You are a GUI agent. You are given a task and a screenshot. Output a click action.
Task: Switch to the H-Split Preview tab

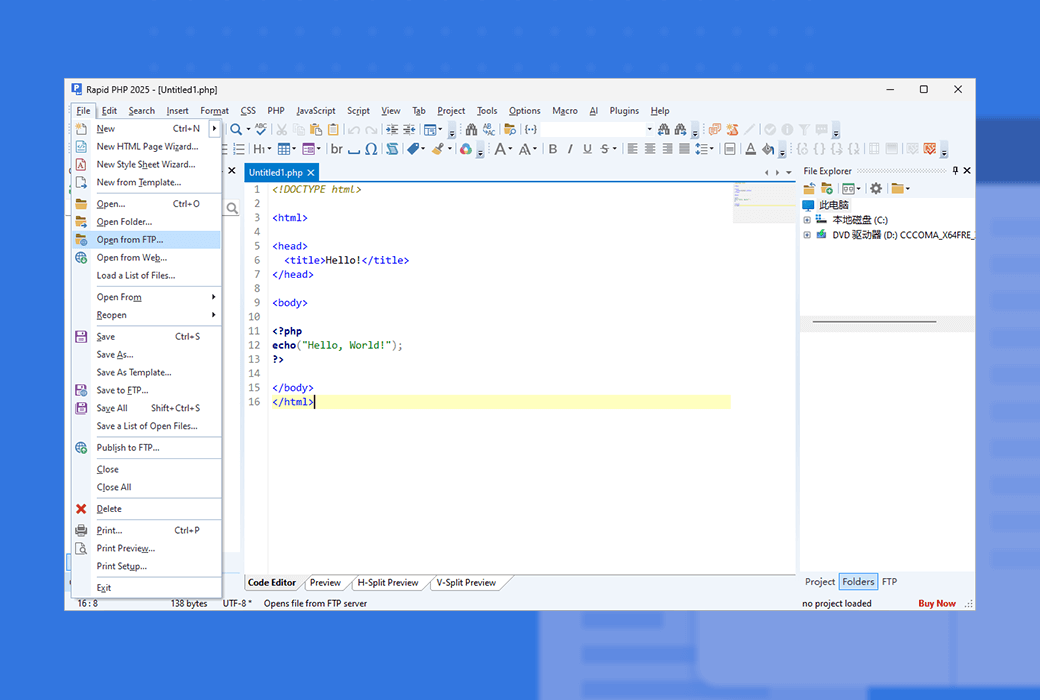(388, 583)
